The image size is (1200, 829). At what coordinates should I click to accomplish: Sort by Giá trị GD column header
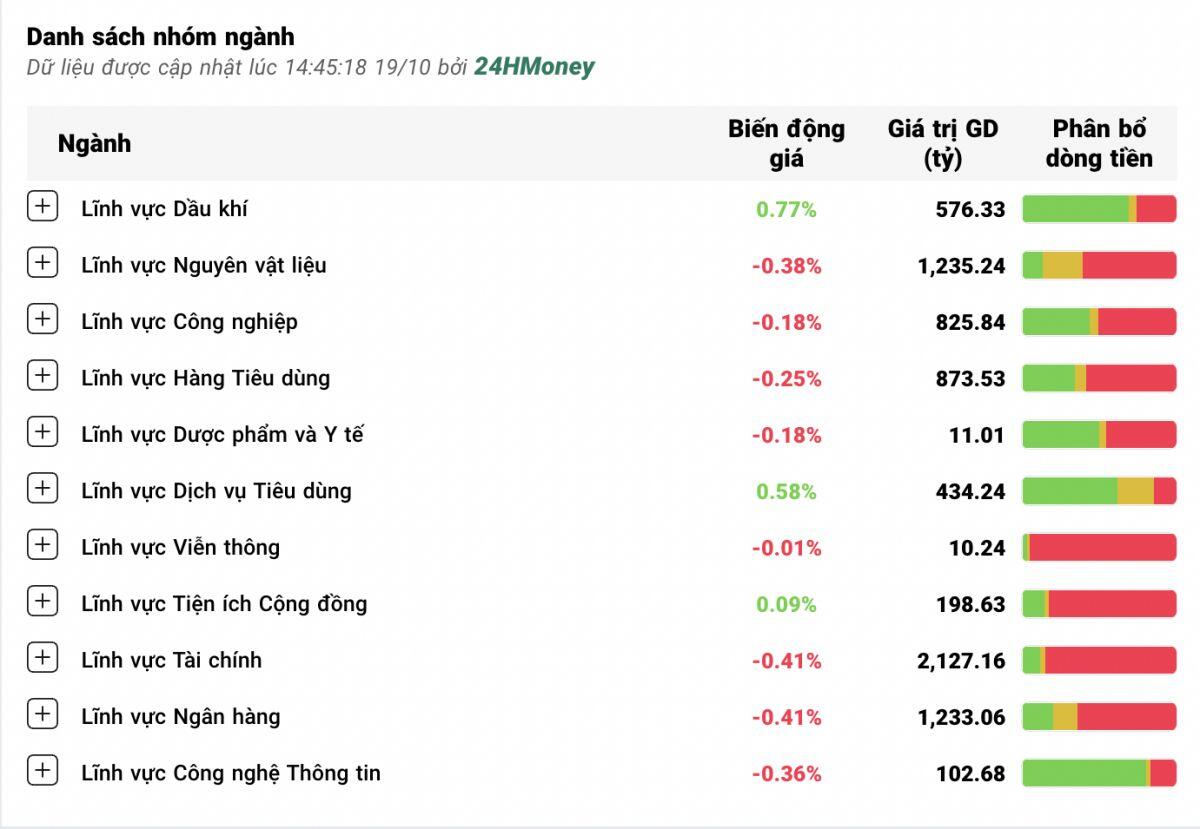pyautogui.click(x=942, y=143)
